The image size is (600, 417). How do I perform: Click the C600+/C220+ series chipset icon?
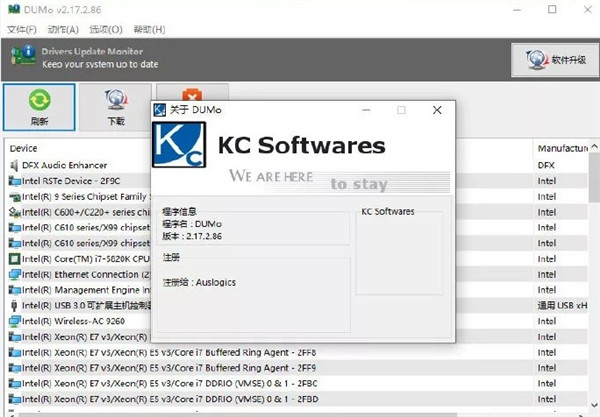click(15, 212)
